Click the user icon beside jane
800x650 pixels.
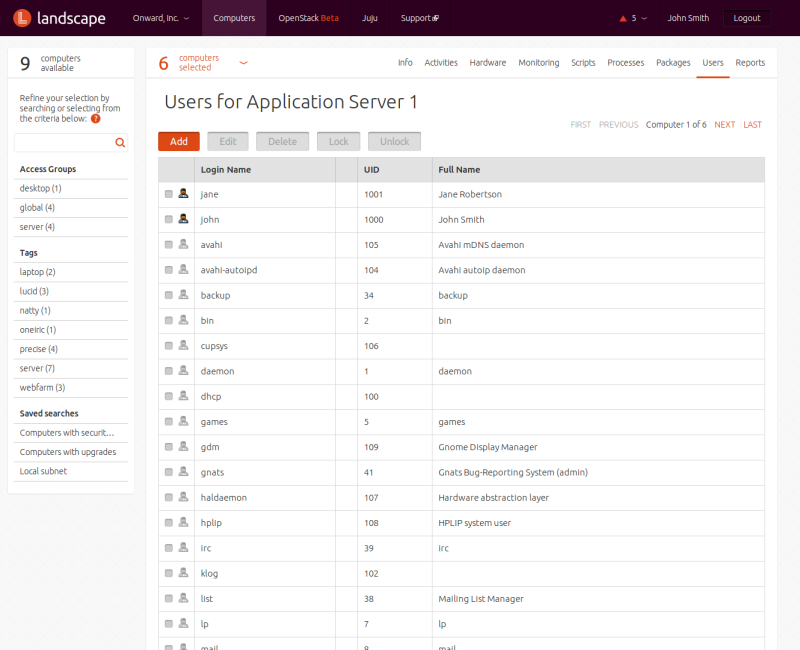point(183,194)
